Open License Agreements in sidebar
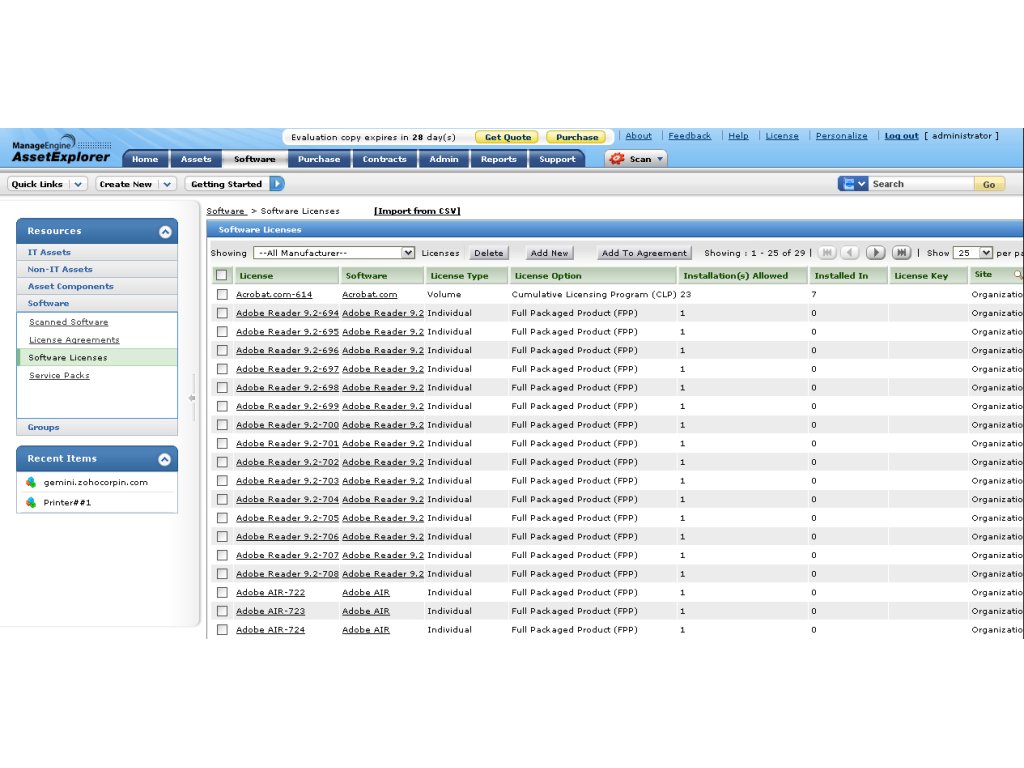Image resolution: width=1024 pixels, height=768 pixels. click(74, 340)
